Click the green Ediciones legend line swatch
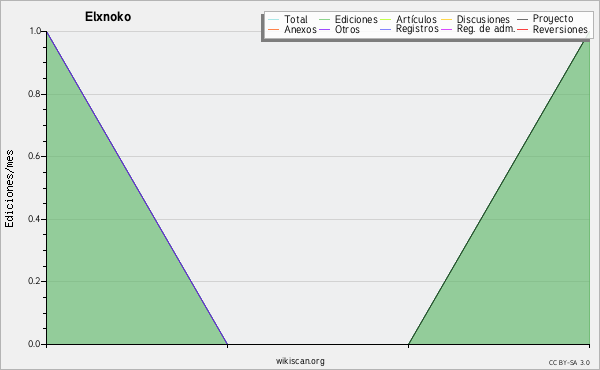 pos(324,19)
